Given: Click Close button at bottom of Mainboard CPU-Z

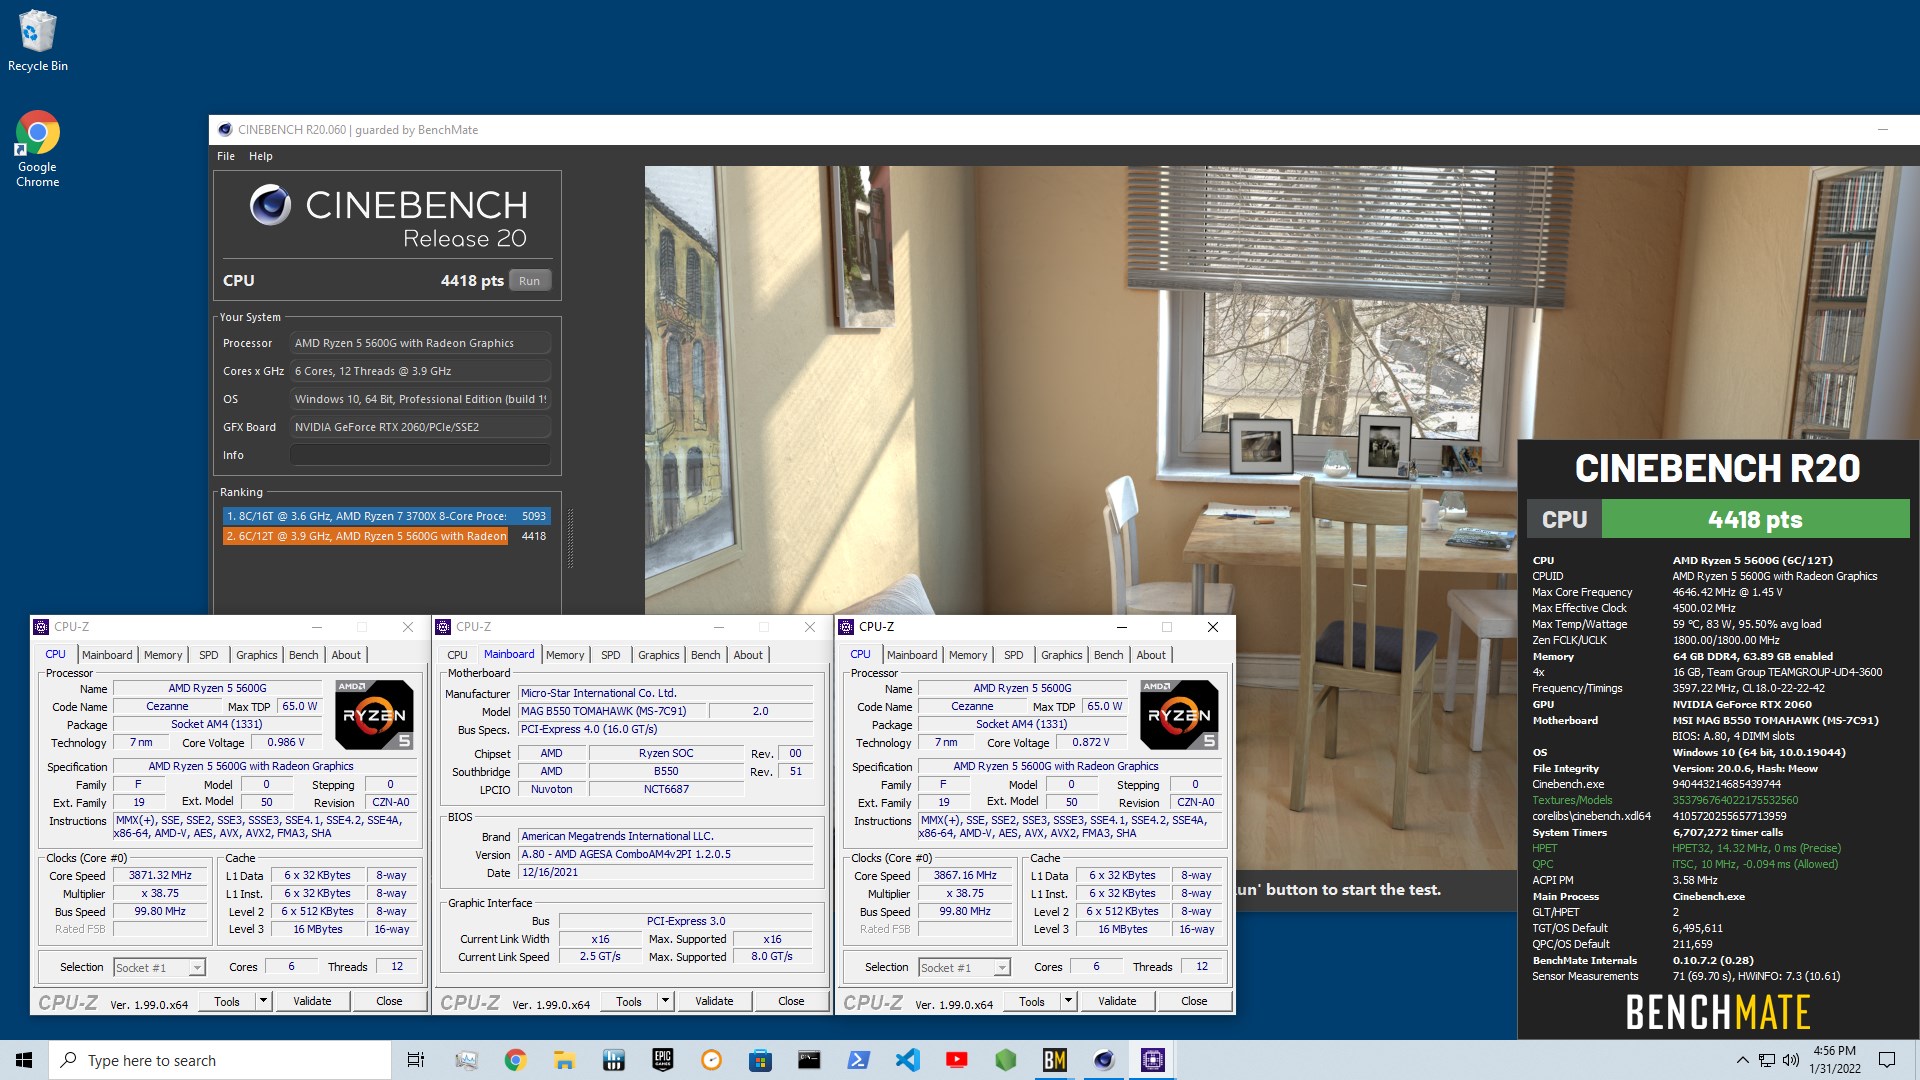Looking at the screenshot, I should pyautogui.click(x=791, y=1001).
